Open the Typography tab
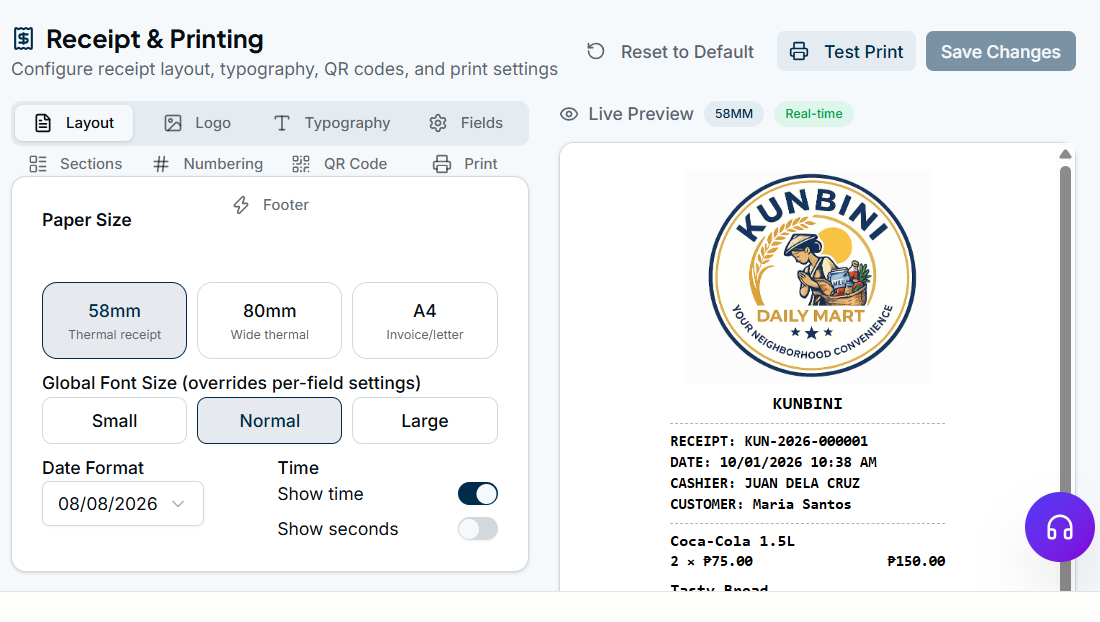Image resolution: width=1100 pixels, height=622 pixels. tap(331, 123)
